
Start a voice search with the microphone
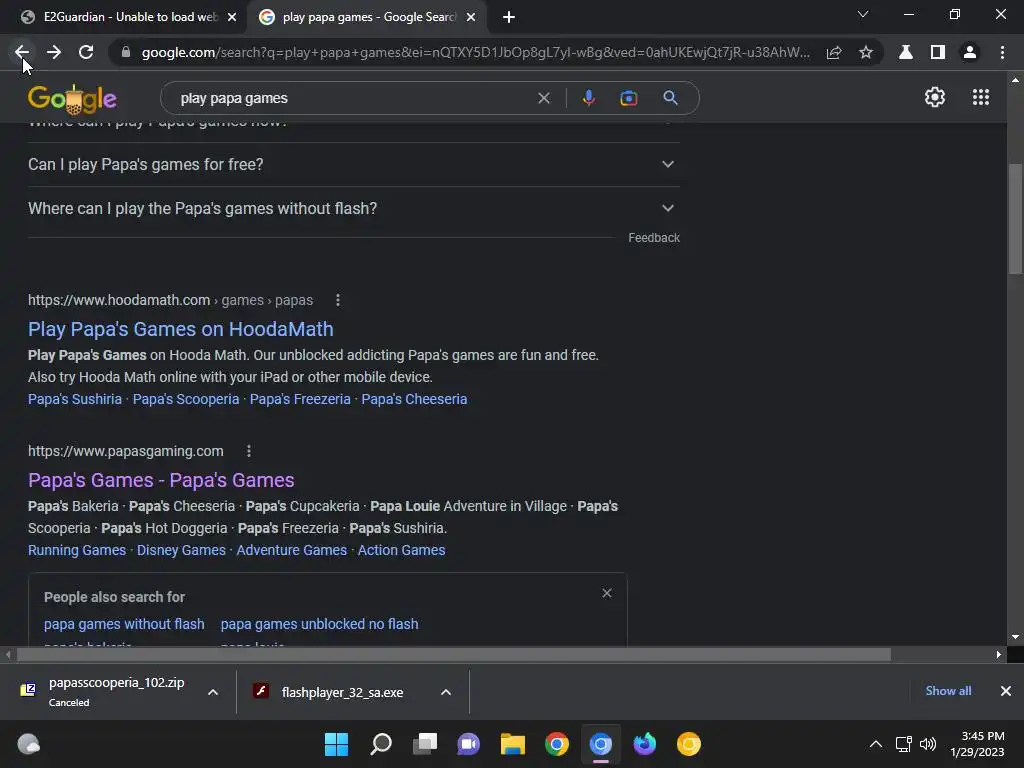[x=588, y=98]
